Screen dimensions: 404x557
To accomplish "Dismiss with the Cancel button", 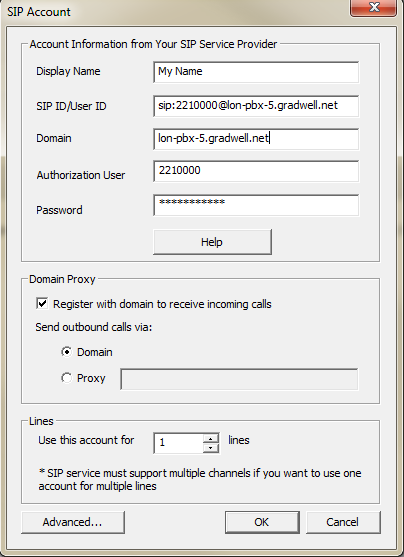I will click(343, 522).
